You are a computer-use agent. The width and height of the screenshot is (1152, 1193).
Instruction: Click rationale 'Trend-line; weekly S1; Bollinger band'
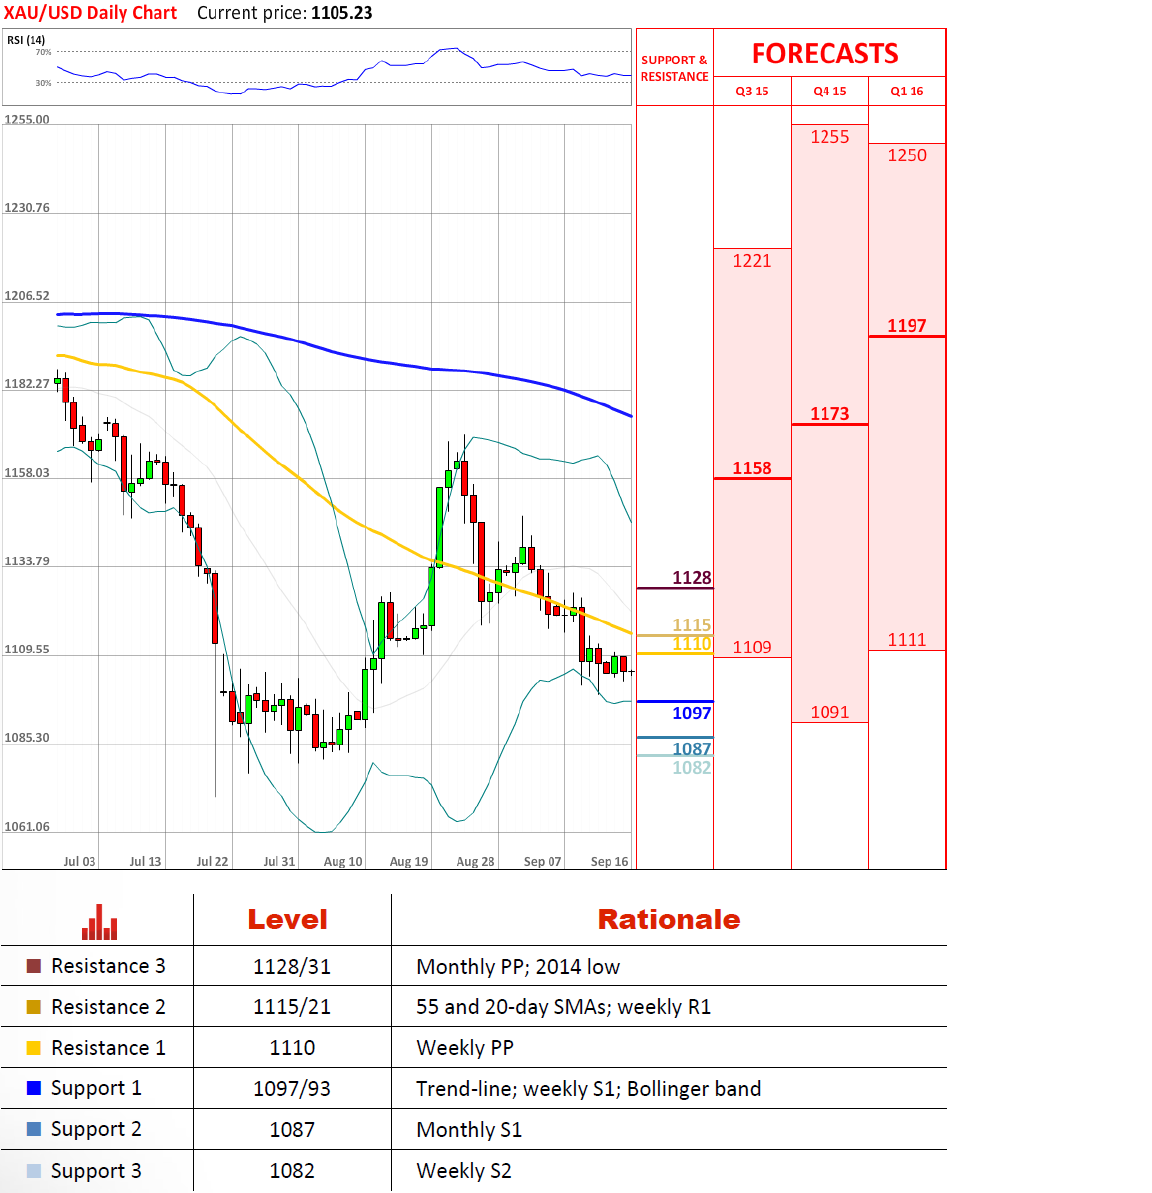[x=589, y=1089]
